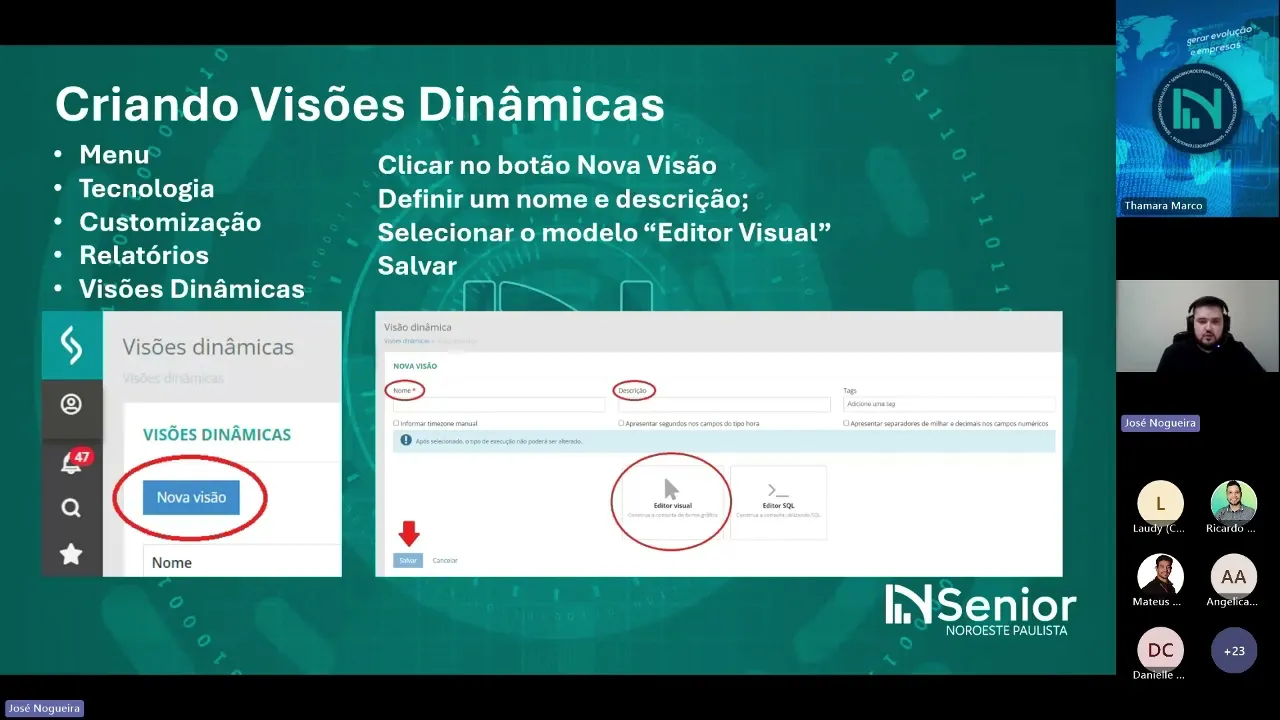The height and width of the screenshot is (720, 1280).
Task: Click the Nome column header in the list
Action: point(172,563)
